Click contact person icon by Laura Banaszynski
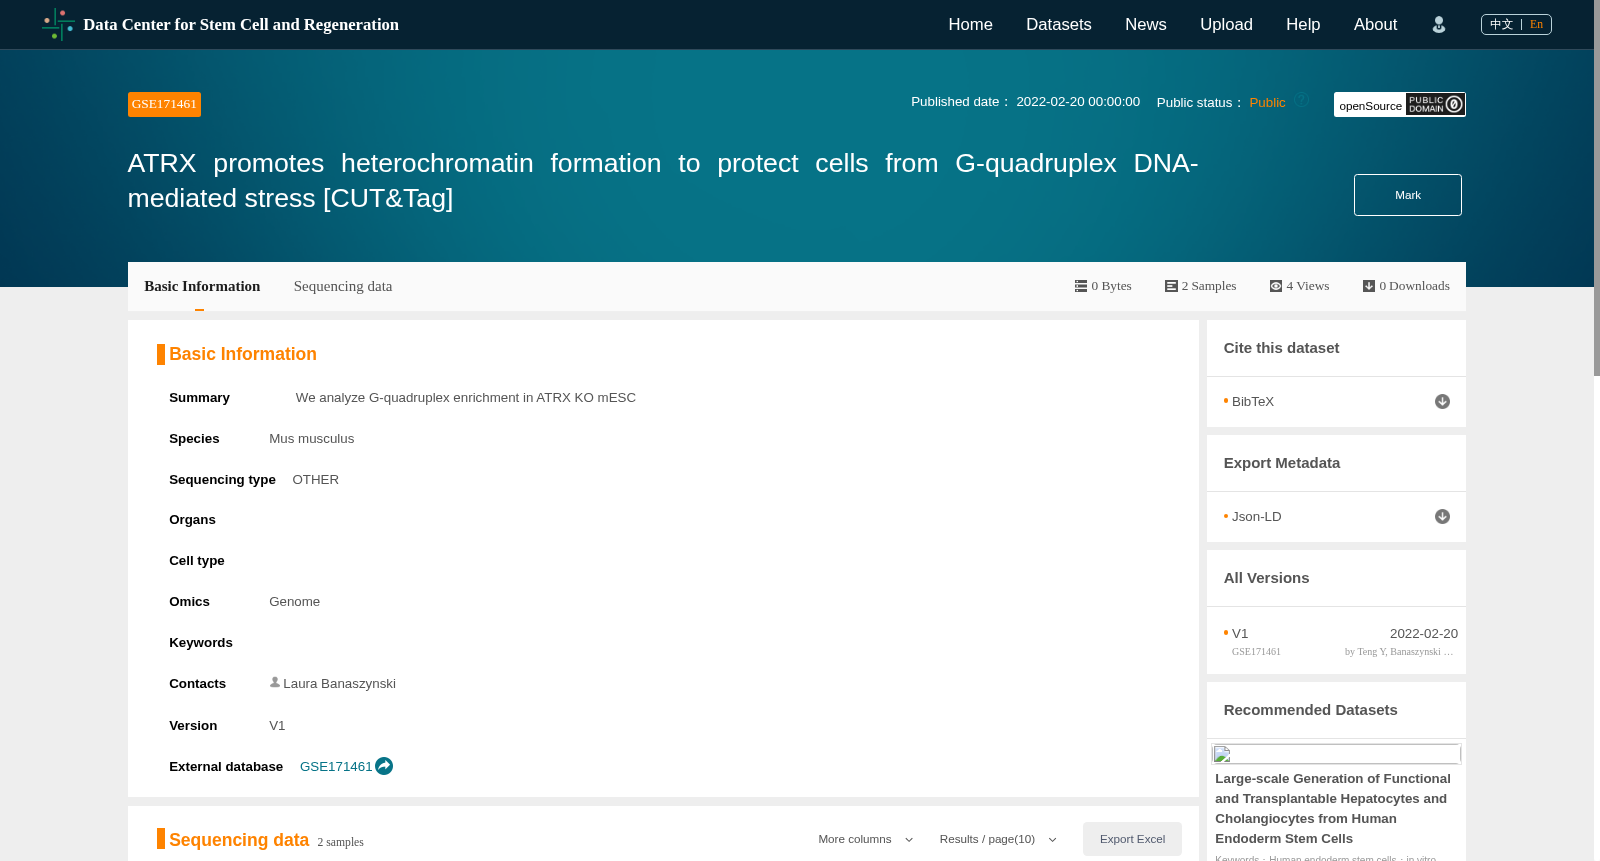The width and height of the screenshot is (1600, 861). [275, 682]
